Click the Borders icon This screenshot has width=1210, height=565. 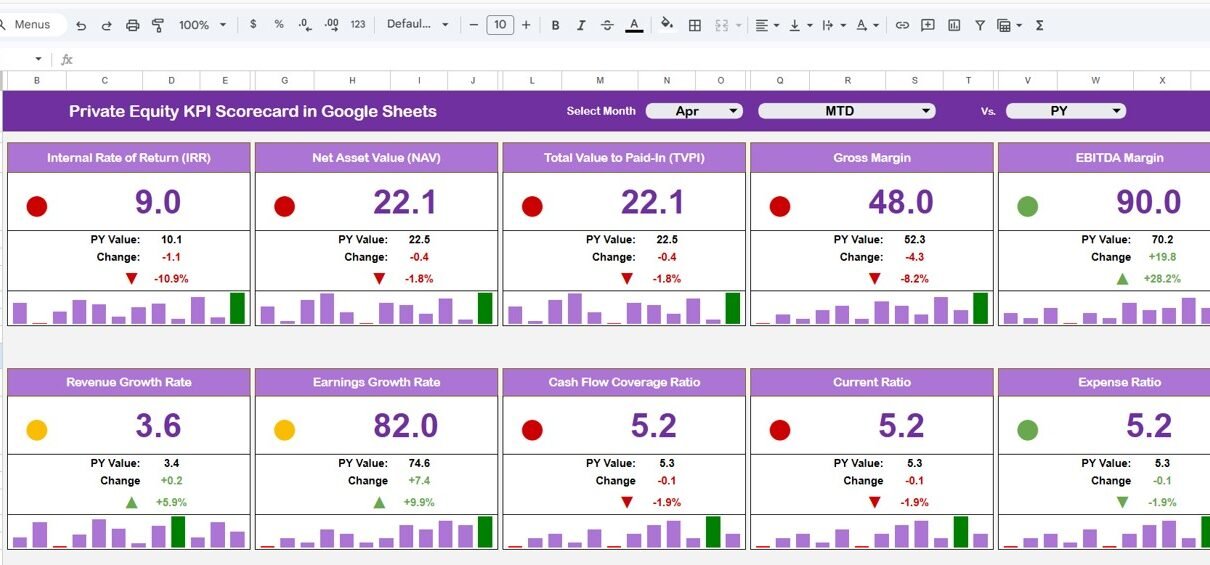pyautogui.click(x=695, y=25)
